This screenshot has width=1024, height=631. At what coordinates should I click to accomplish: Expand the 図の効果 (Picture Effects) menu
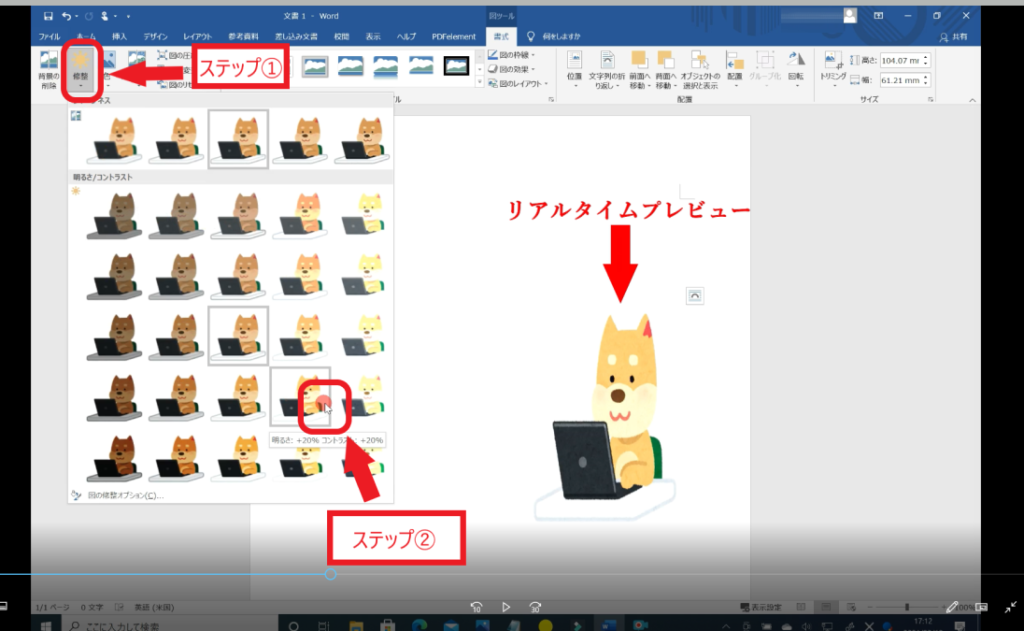tap(511, 69)
